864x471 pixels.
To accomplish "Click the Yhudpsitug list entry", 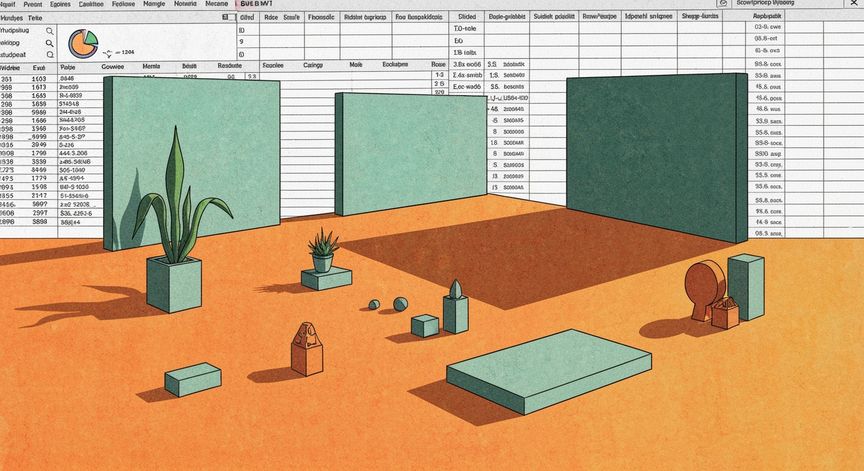I will click(14, 31).
